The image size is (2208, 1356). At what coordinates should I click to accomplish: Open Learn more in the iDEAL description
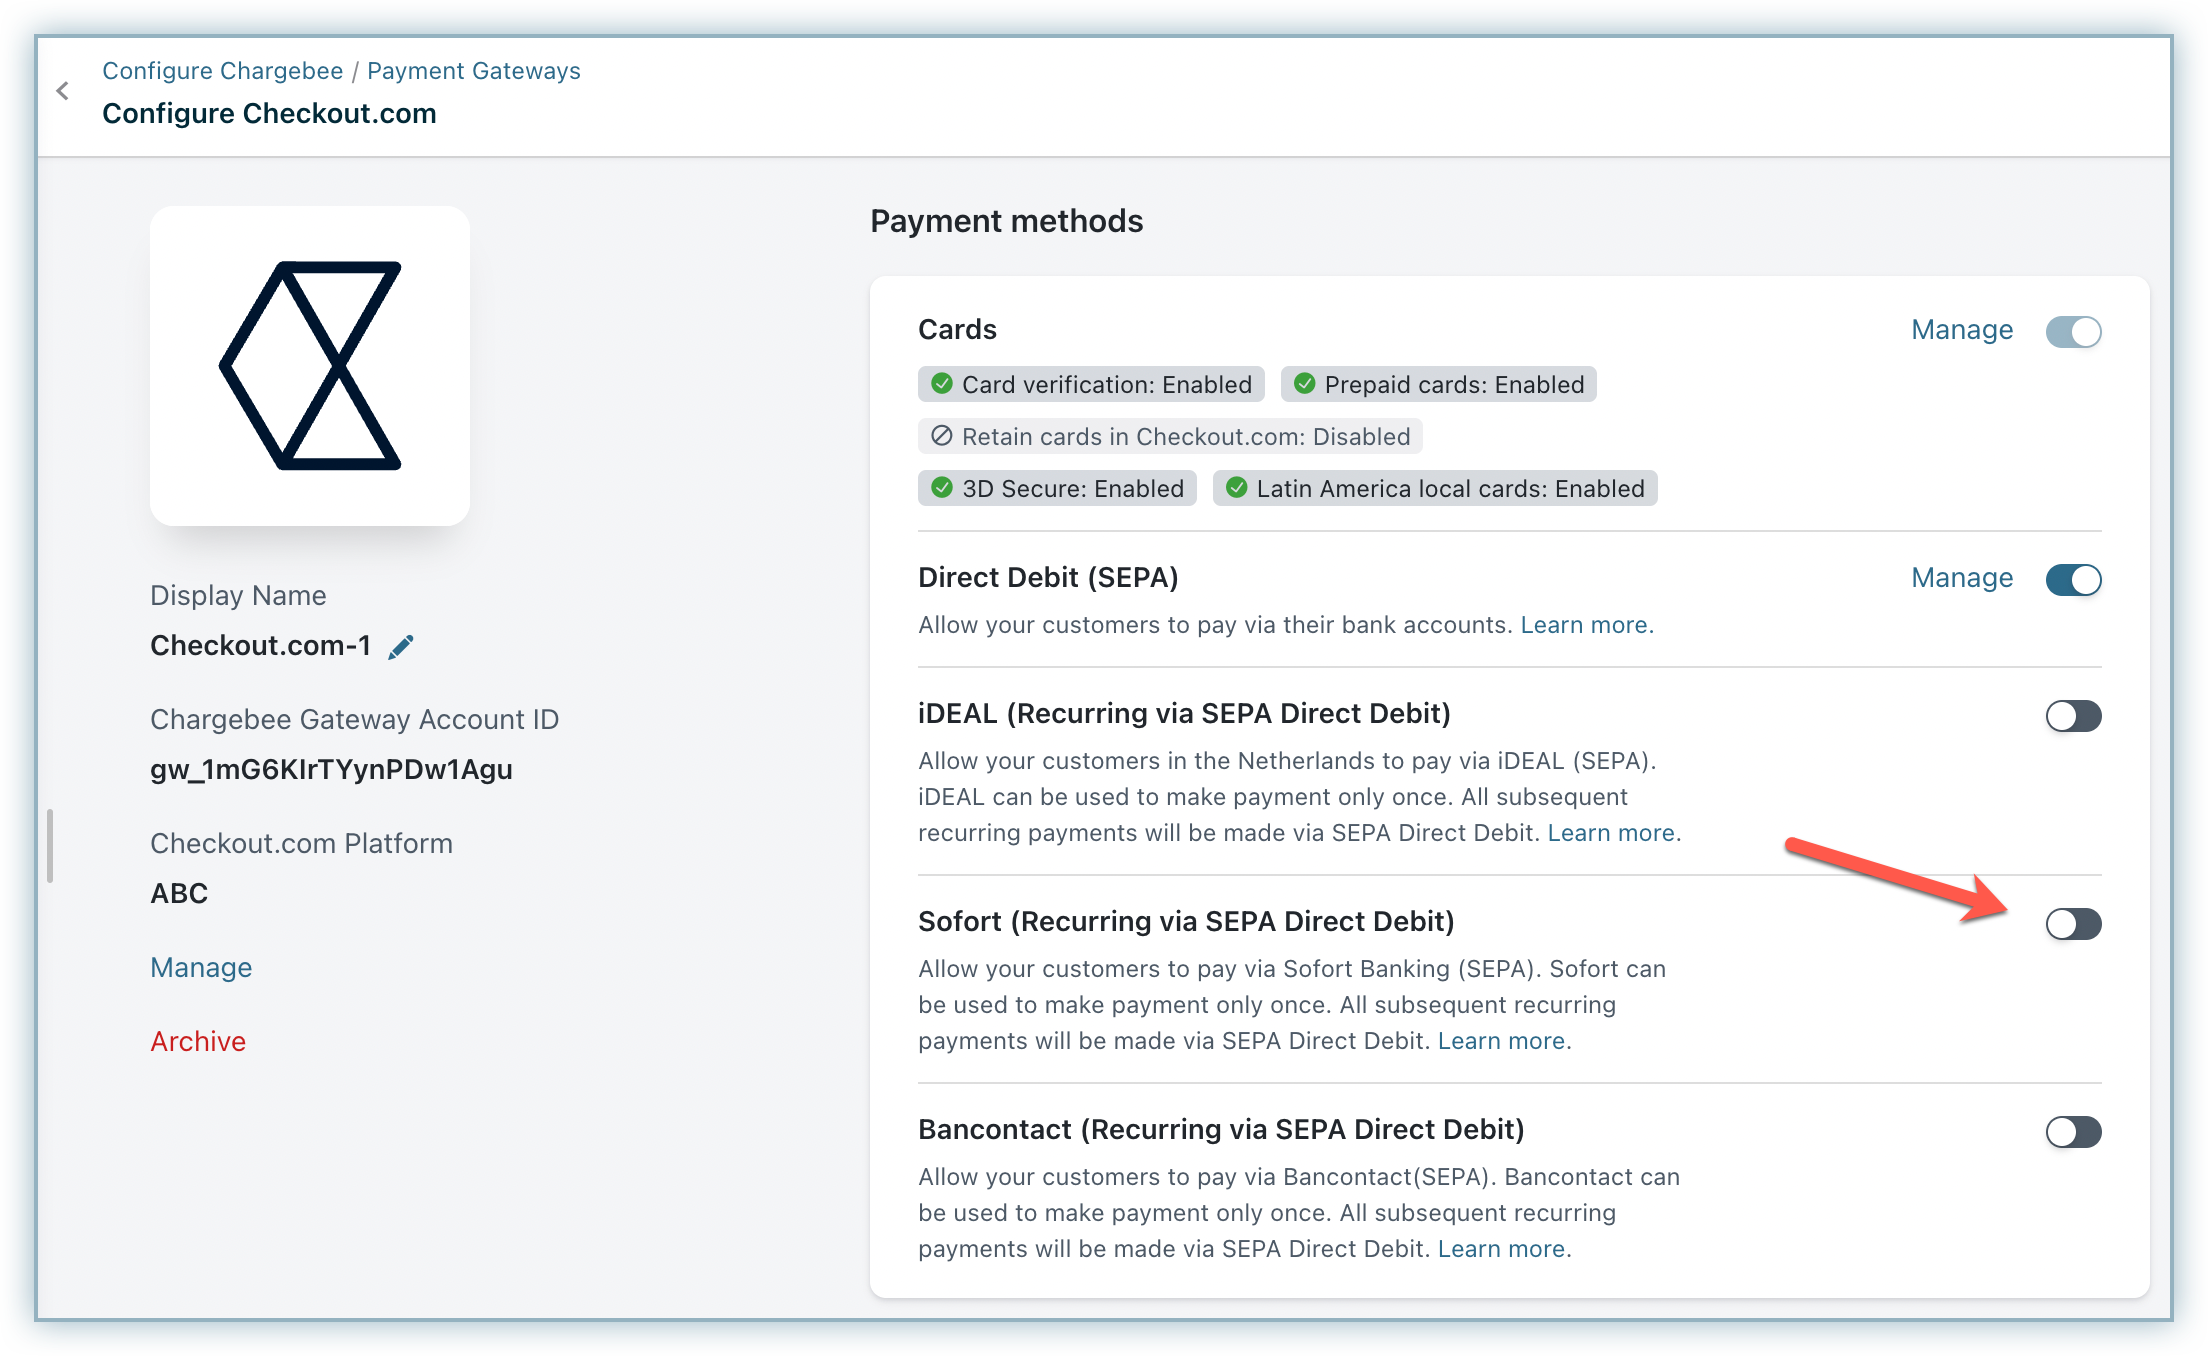tap(1614, 833)
